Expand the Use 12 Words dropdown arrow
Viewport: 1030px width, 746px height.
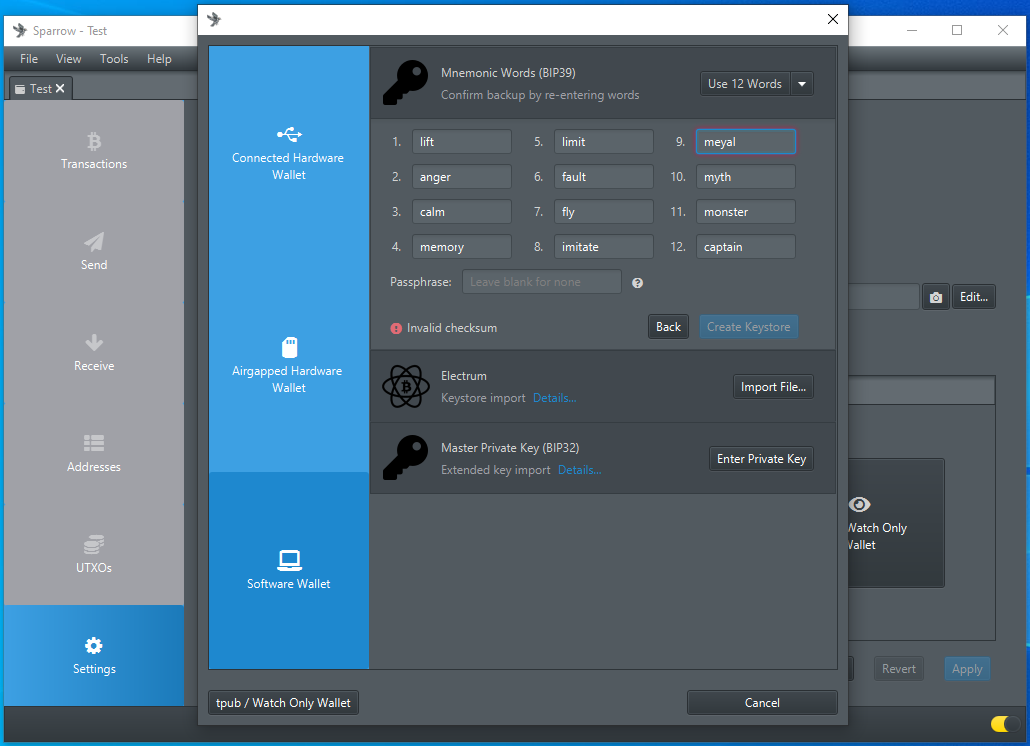[802, 84]
